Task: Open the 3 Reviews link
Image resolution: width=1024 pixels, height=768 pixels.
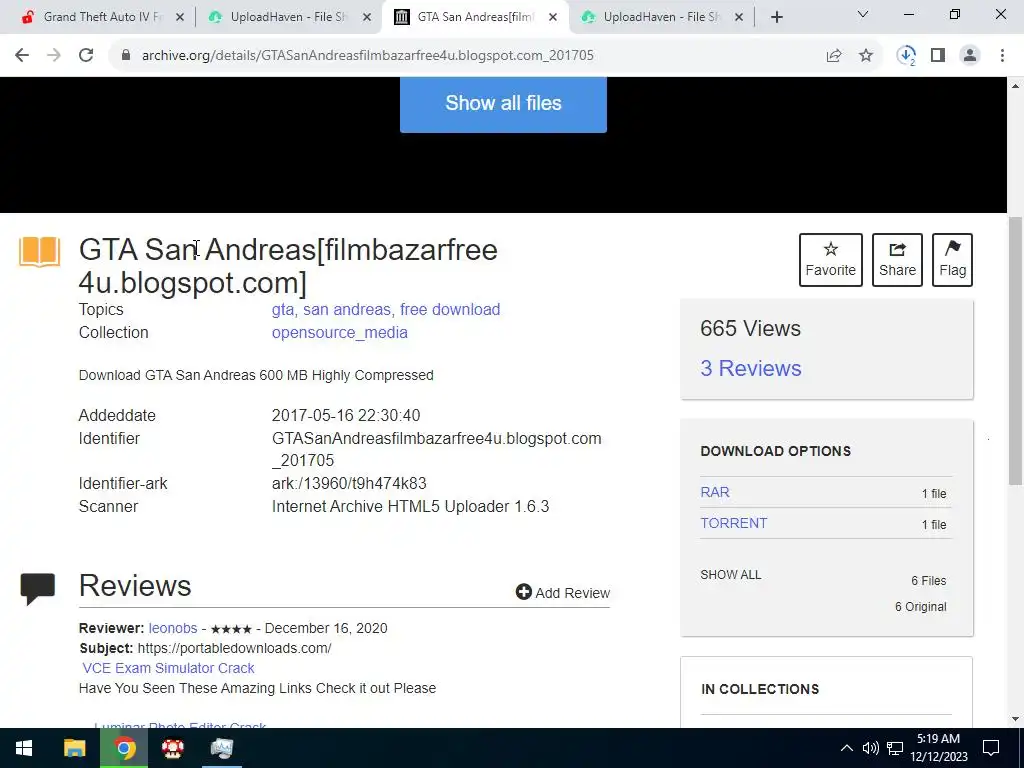Action: 750,368
